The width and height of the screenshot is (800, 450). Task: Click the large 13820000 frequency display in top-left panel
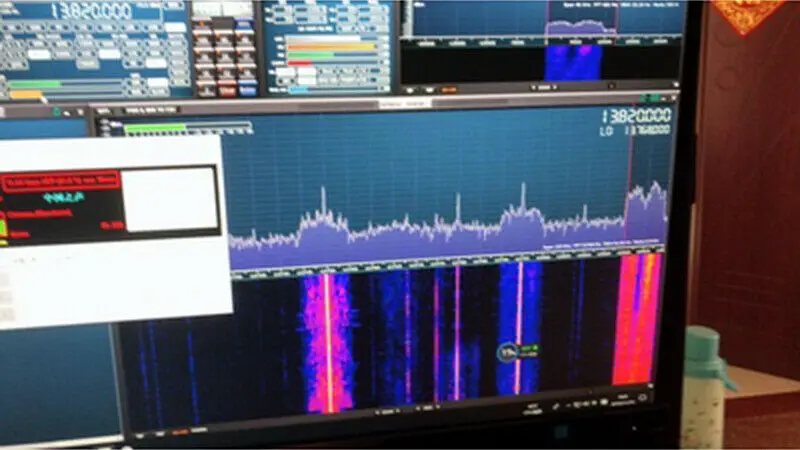(x=91, y=11)
